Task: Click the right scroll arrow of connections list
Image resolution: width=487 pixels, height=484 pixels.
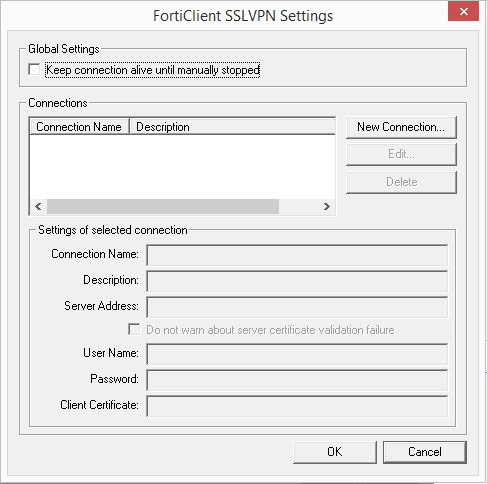Action: [x=327, y=207]
